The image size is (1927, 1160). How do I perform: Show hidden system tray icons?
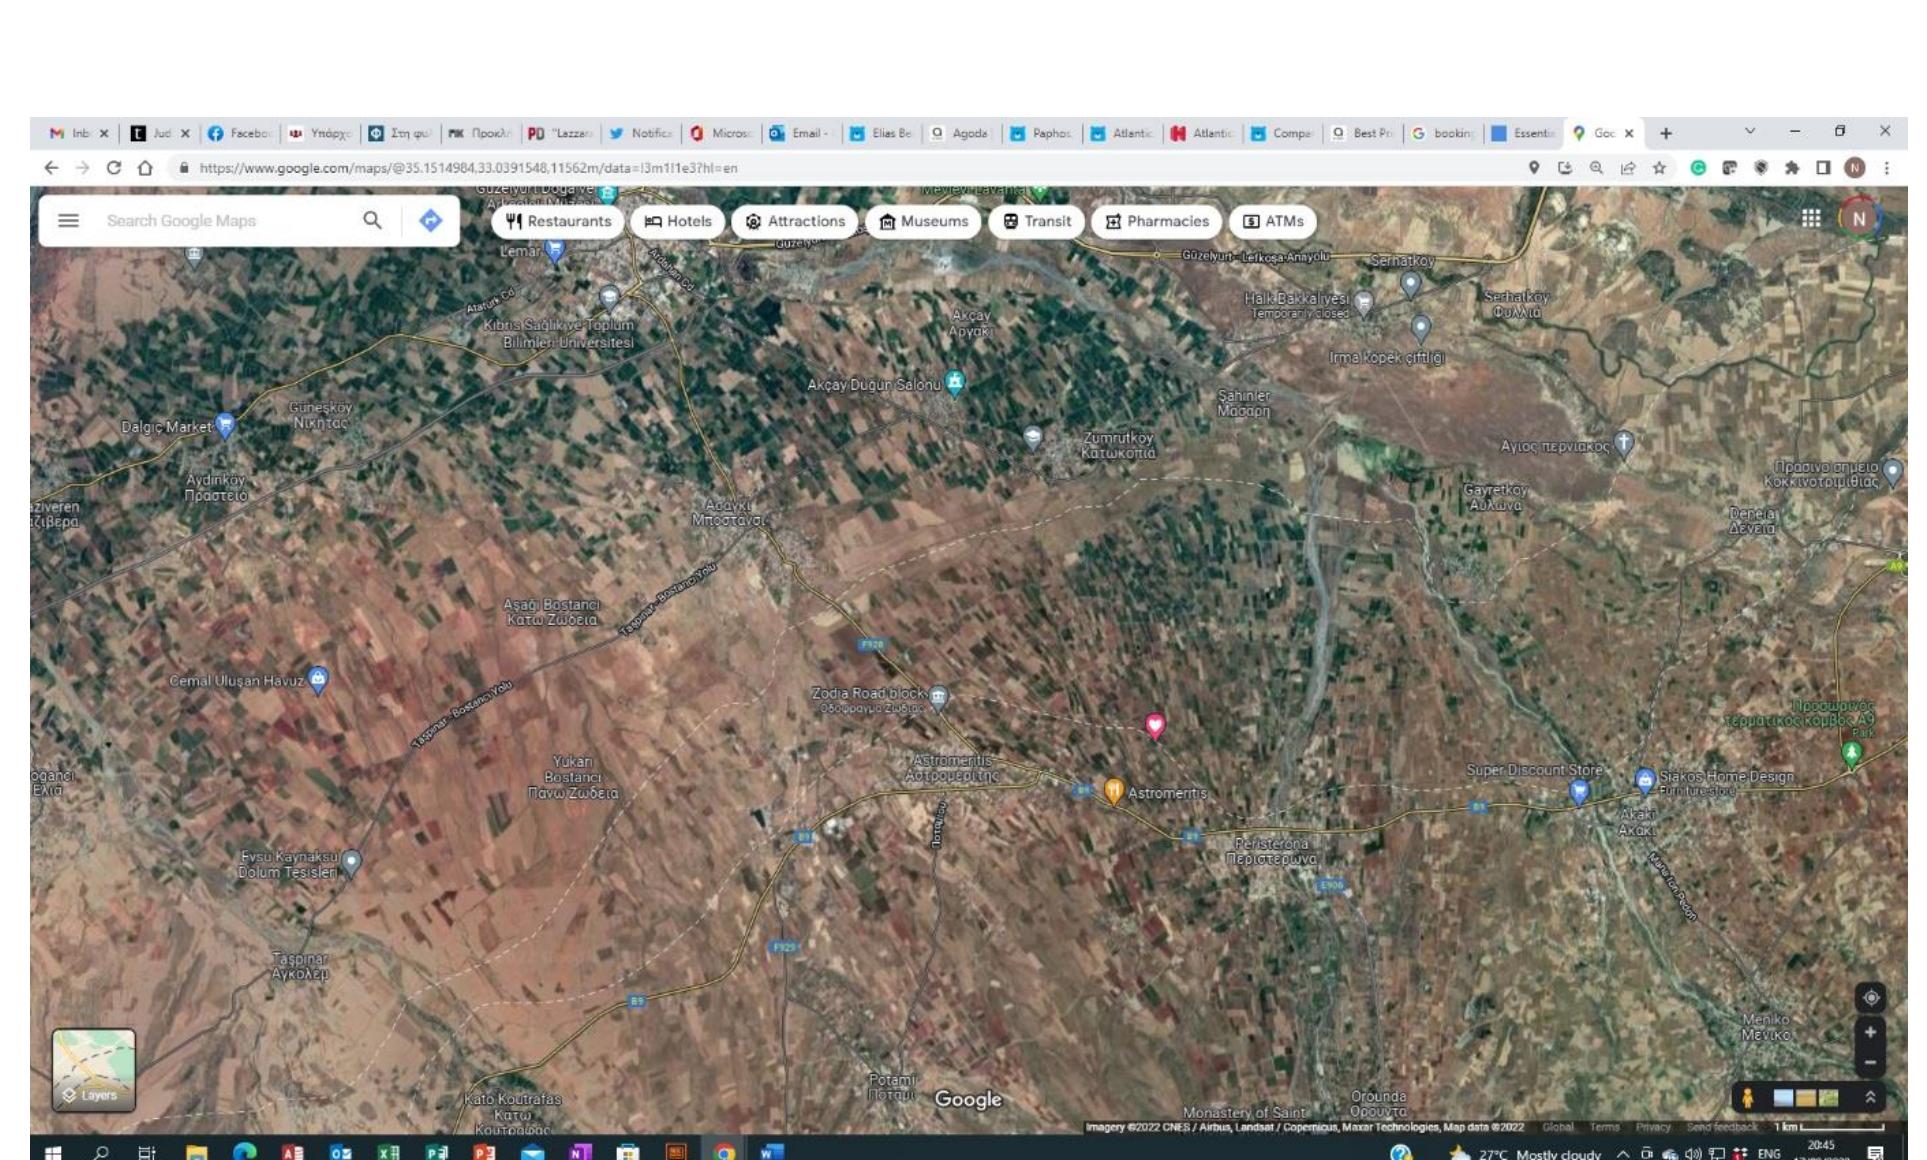pos(1622,1153)
